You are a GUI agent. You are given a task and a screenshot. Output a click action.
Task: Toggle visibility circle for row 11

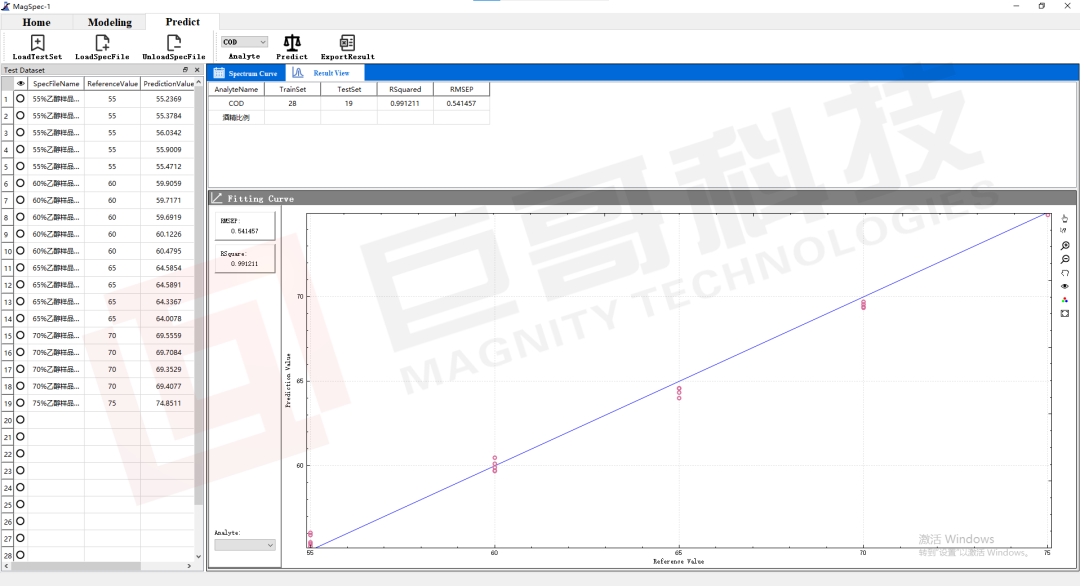[x=21, y=268]
